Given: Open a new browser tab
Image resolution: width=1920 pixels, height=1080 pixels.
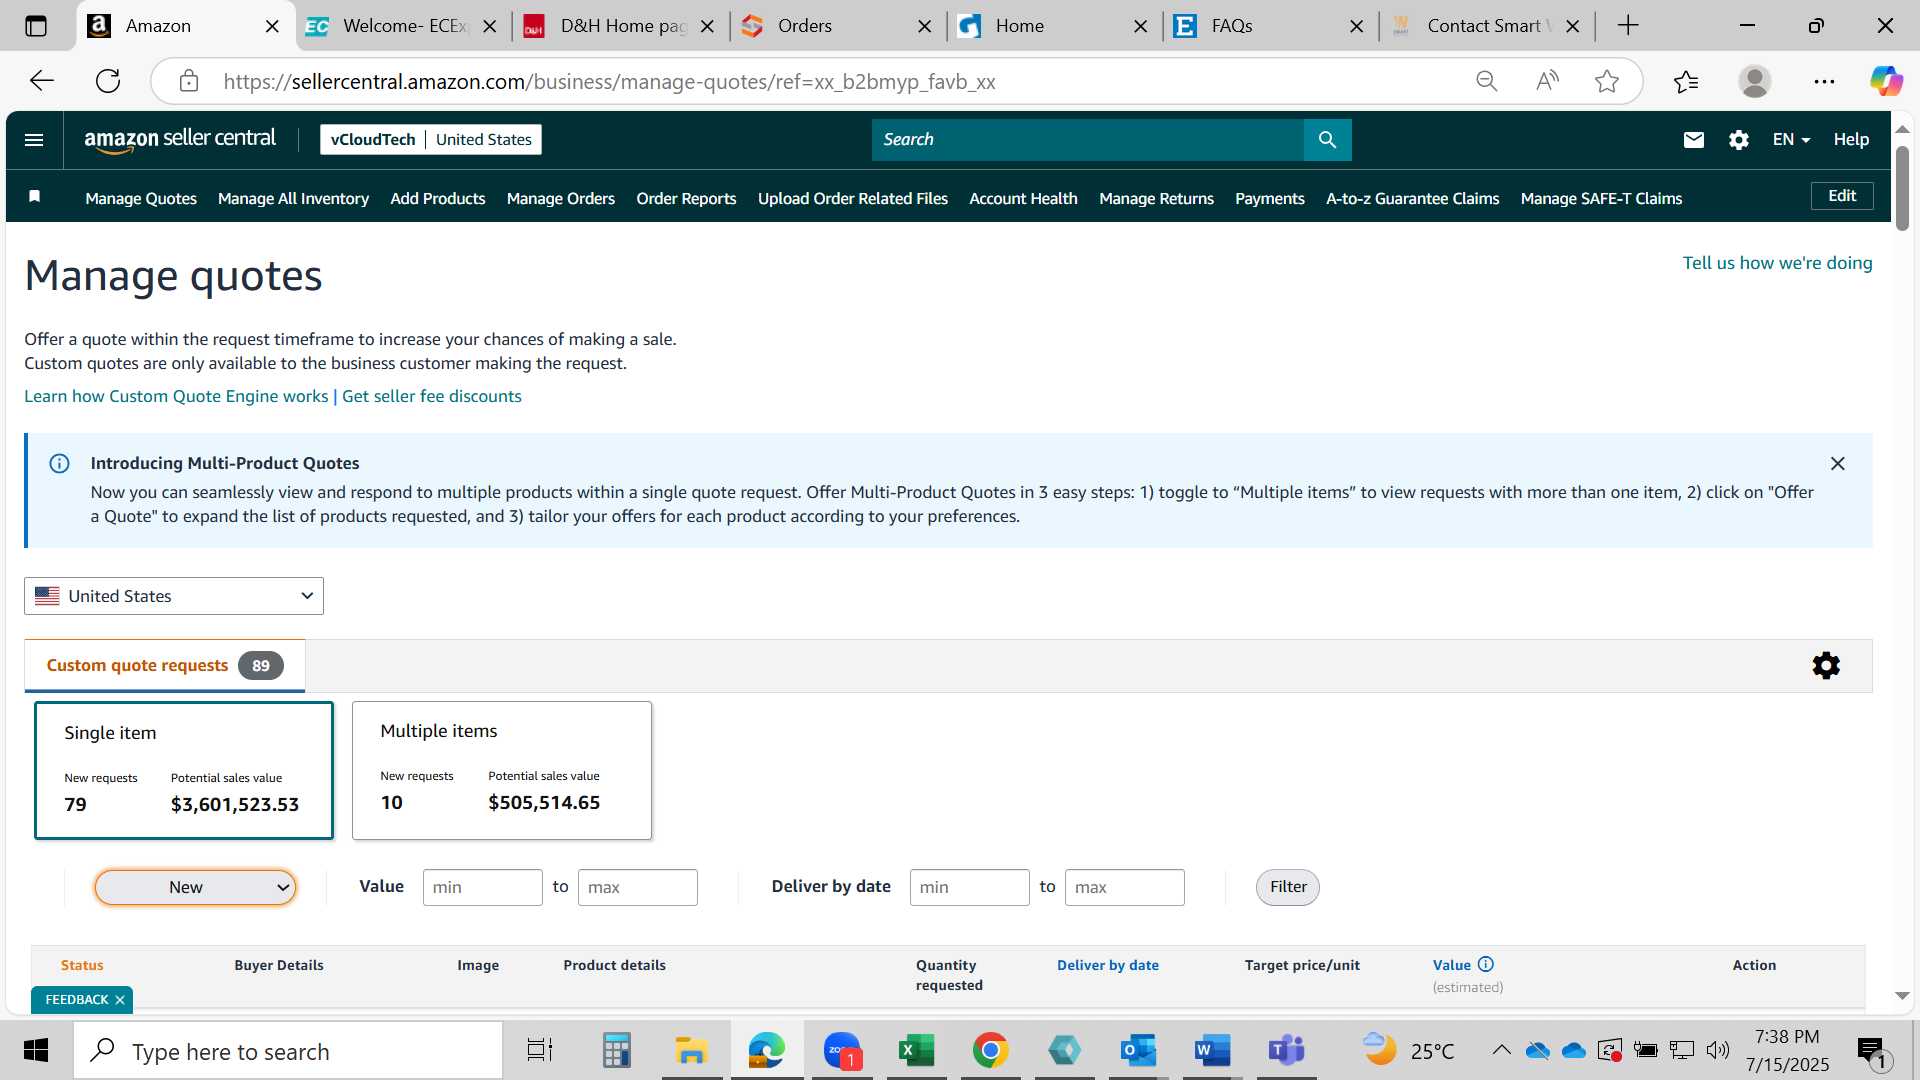Looking at the screenshot, I should click(x=1628, y=26).
